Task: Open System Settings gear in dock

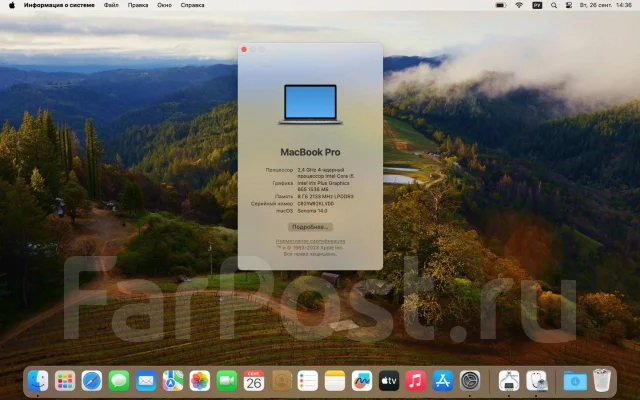Action: (x=470, y=381)
